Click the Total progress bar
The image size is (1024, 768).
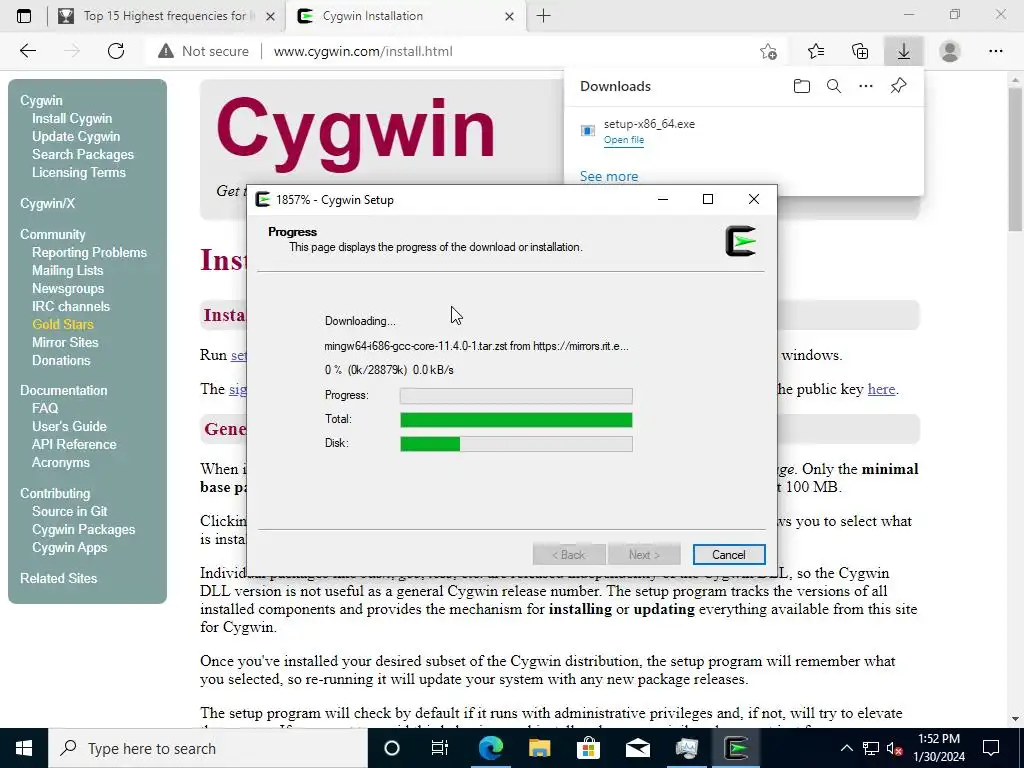[x=516, y=419]
